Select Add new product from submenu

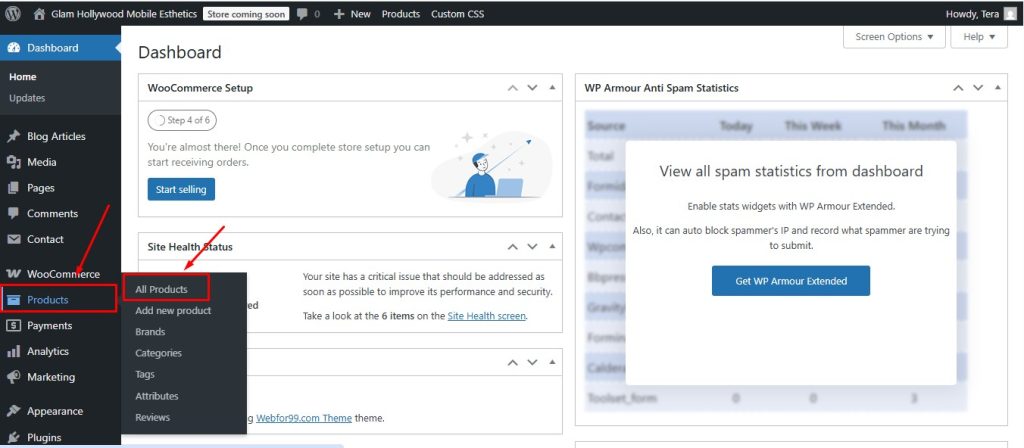pyautogui.click(x=173, y=311)
